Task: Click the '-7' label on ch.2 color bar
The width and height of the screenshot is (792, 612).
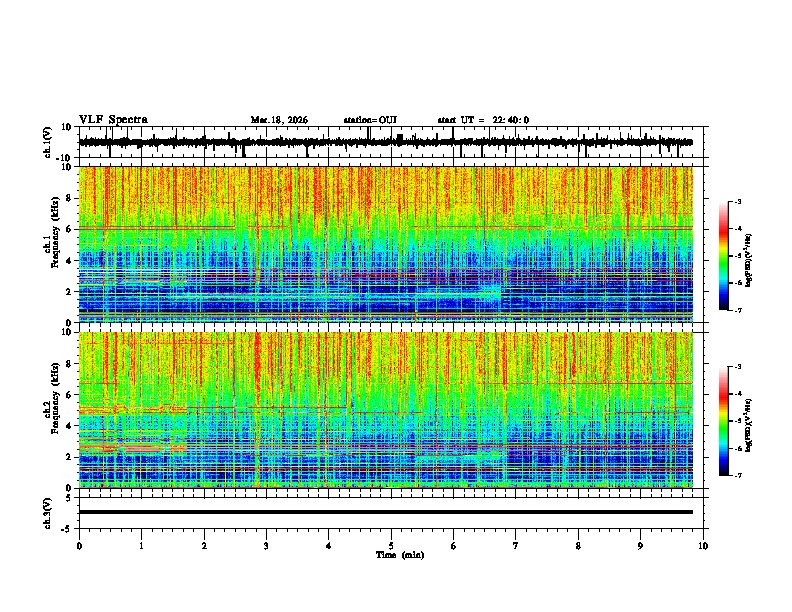Action: (737, 476)
